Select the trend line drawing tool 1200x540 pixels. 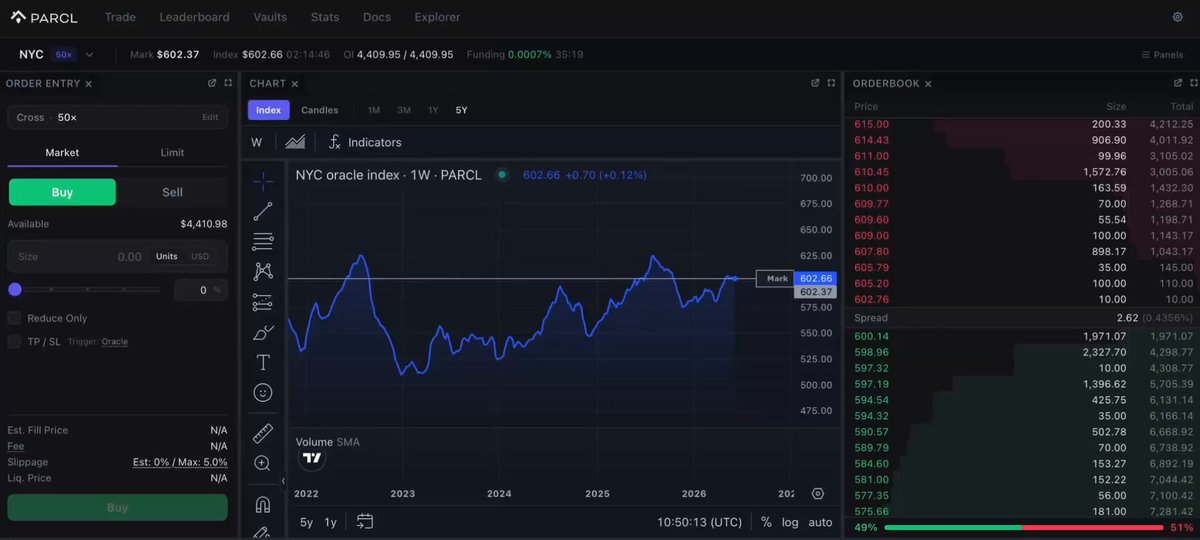click(x=263, y=212)
